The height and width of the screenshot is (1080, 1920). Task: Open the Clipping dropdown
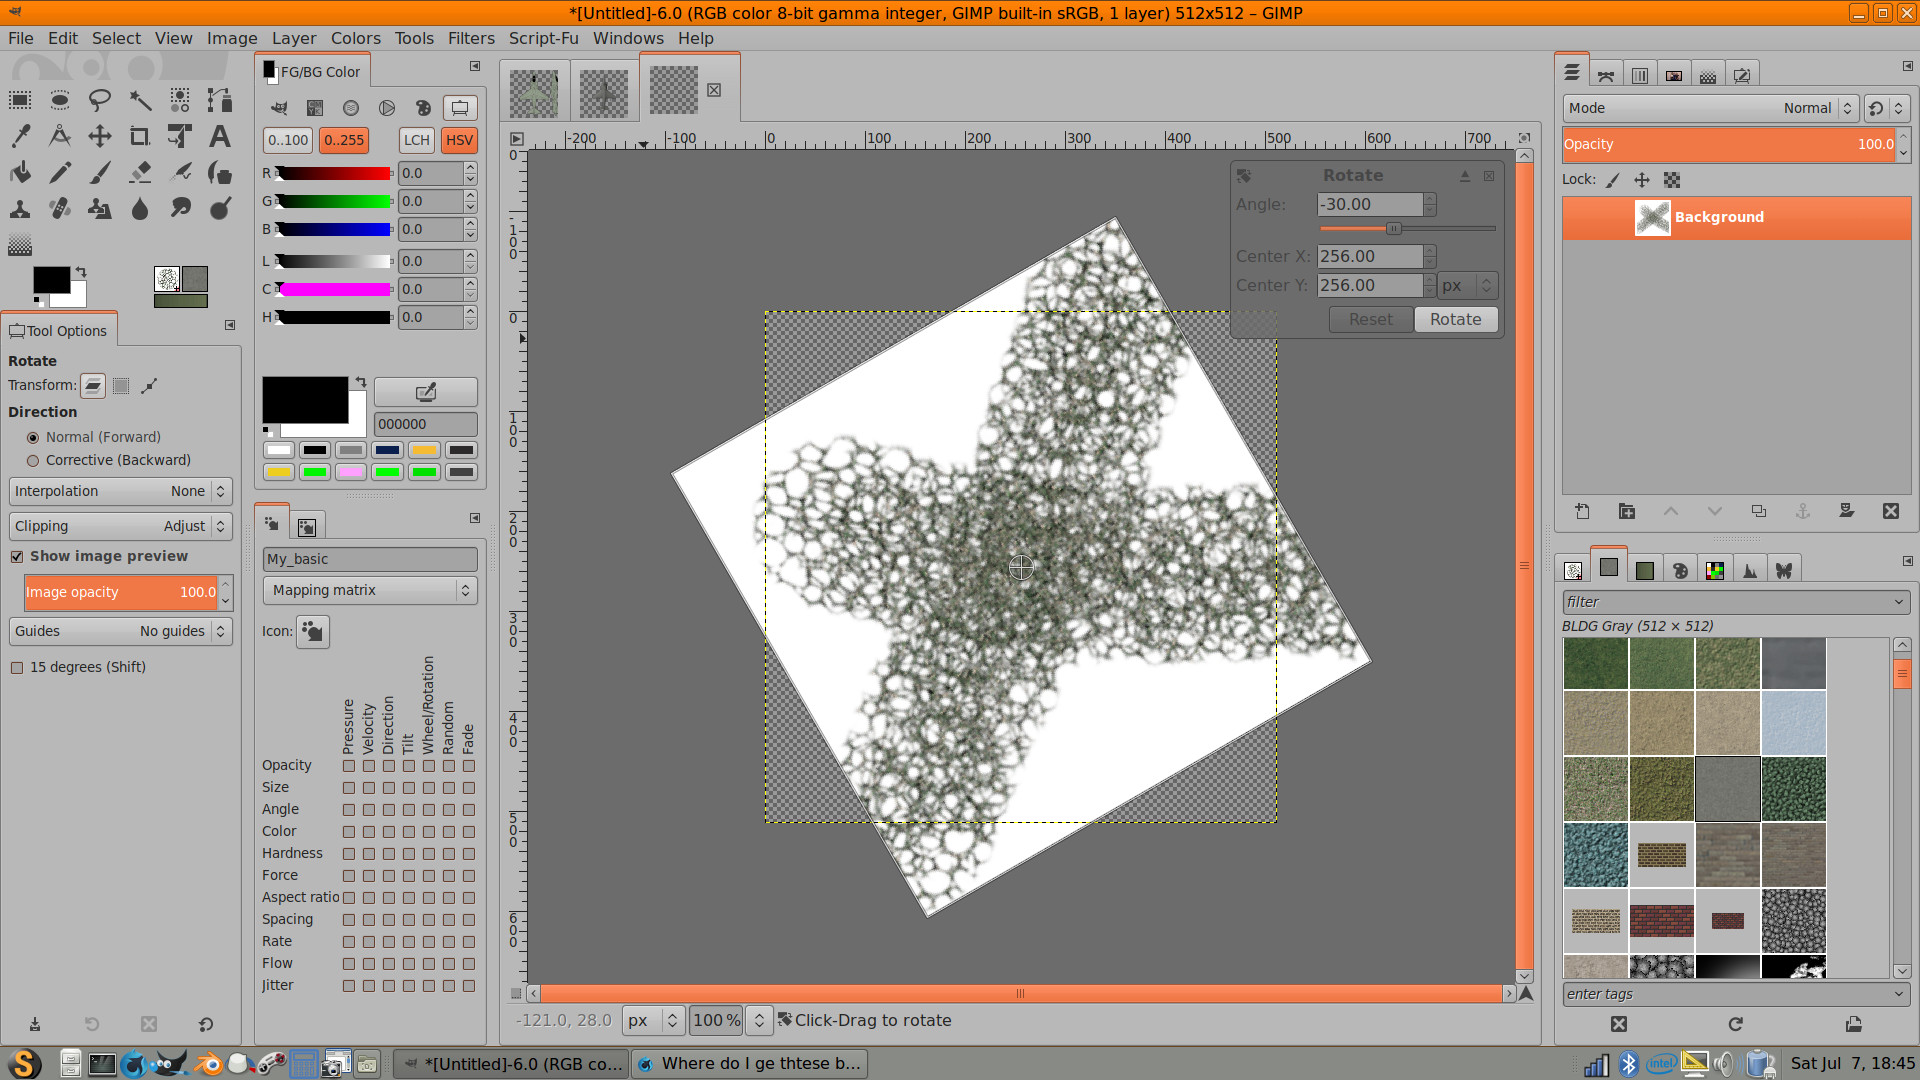point(120,526)
